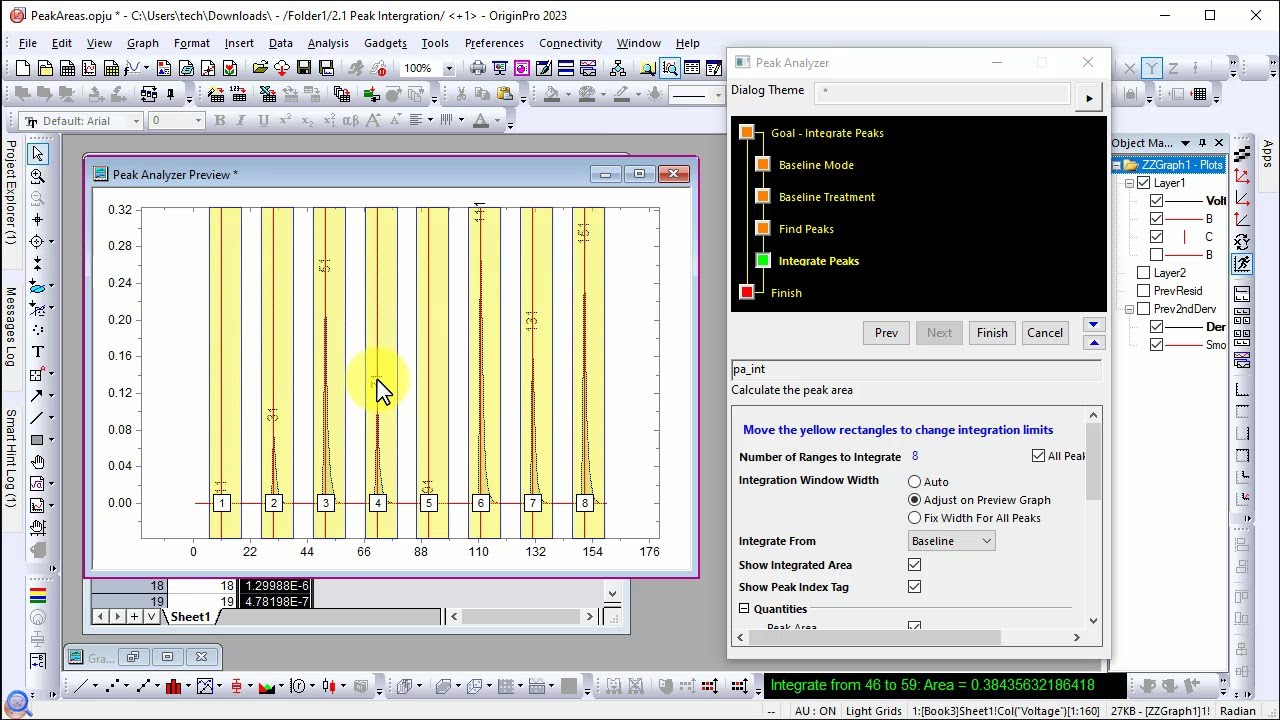
Task: Click the peak 4 index tag on graph
Action: pyautogui.click(x=377, y=503)
